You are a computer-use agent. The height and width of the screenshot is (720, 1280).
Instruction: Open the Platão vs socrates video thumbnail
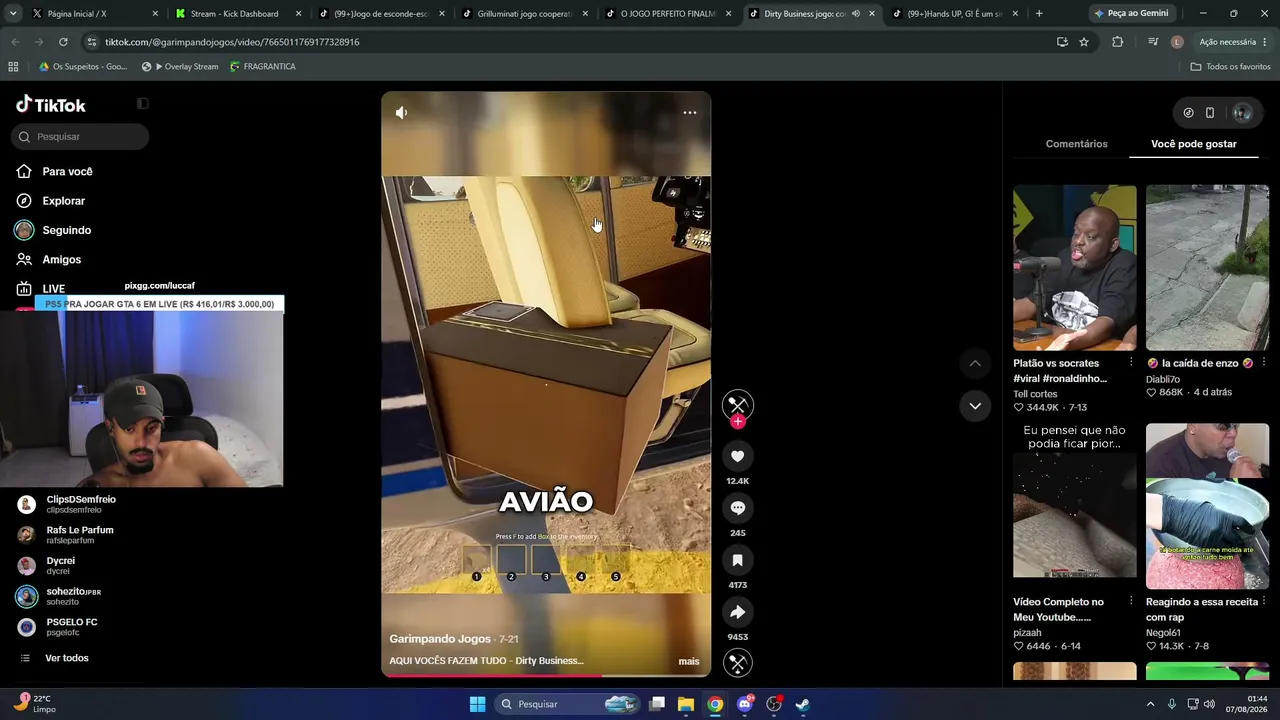(1075, 268)
